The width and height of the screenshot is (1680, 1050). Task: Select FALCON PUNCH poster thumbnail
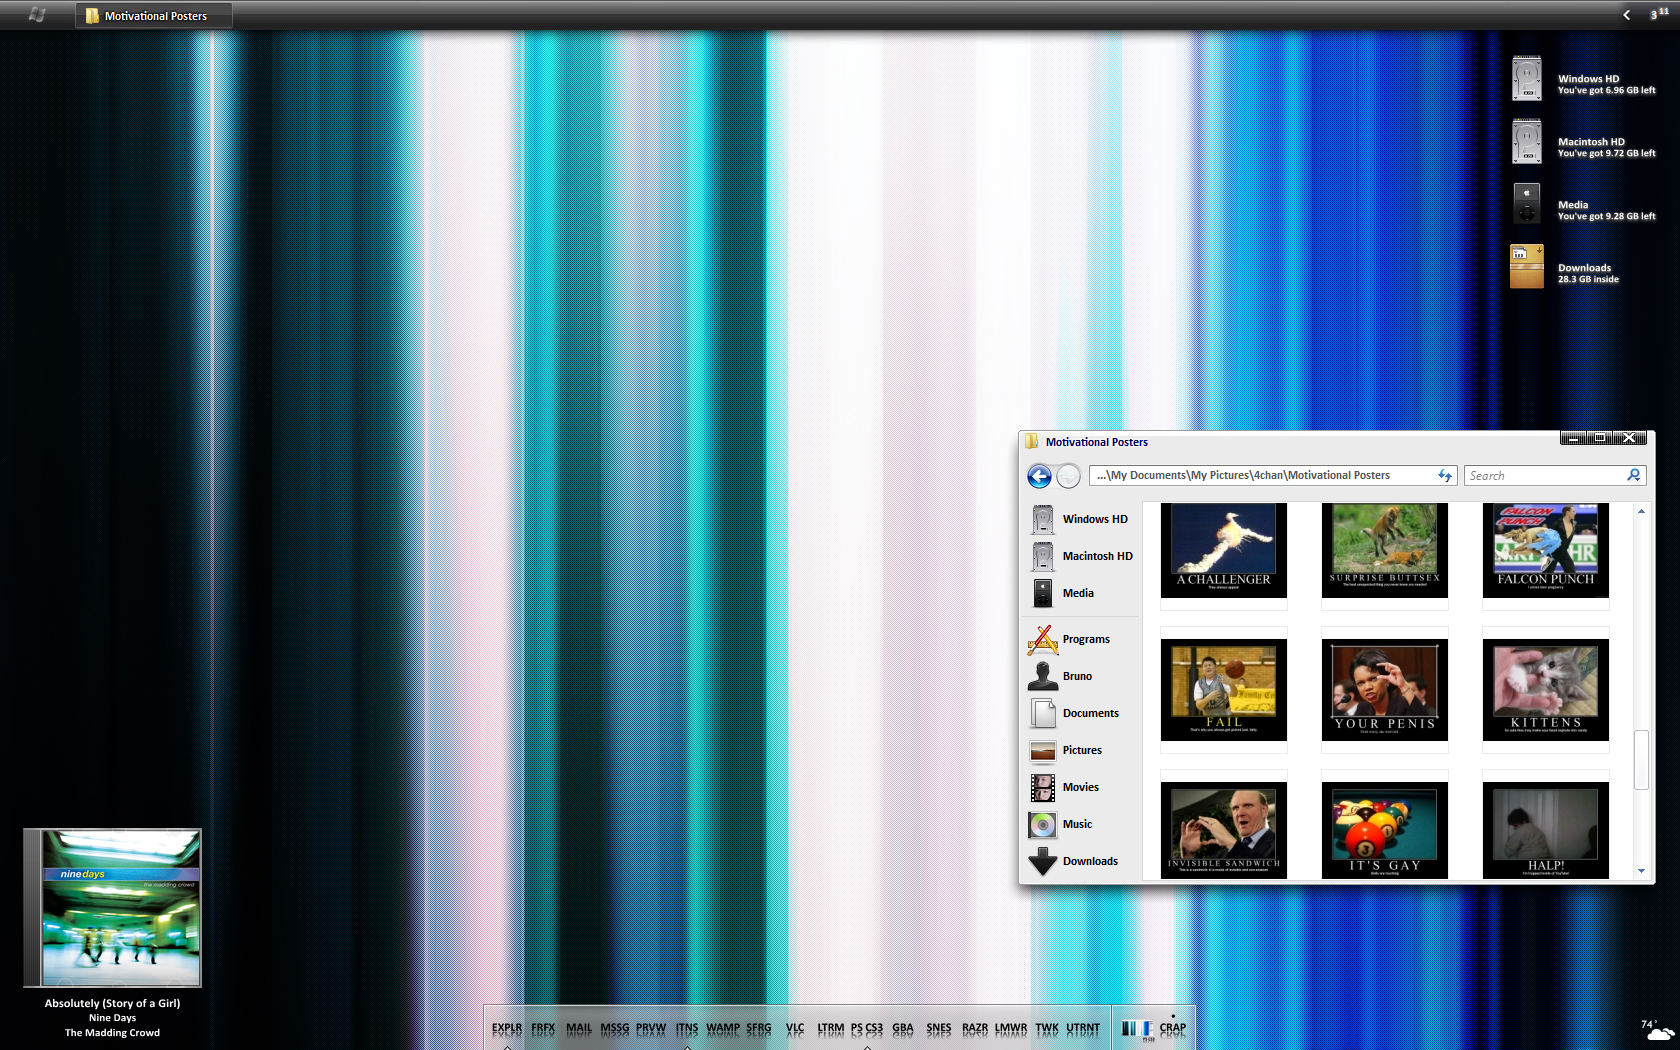[1546, 550]
